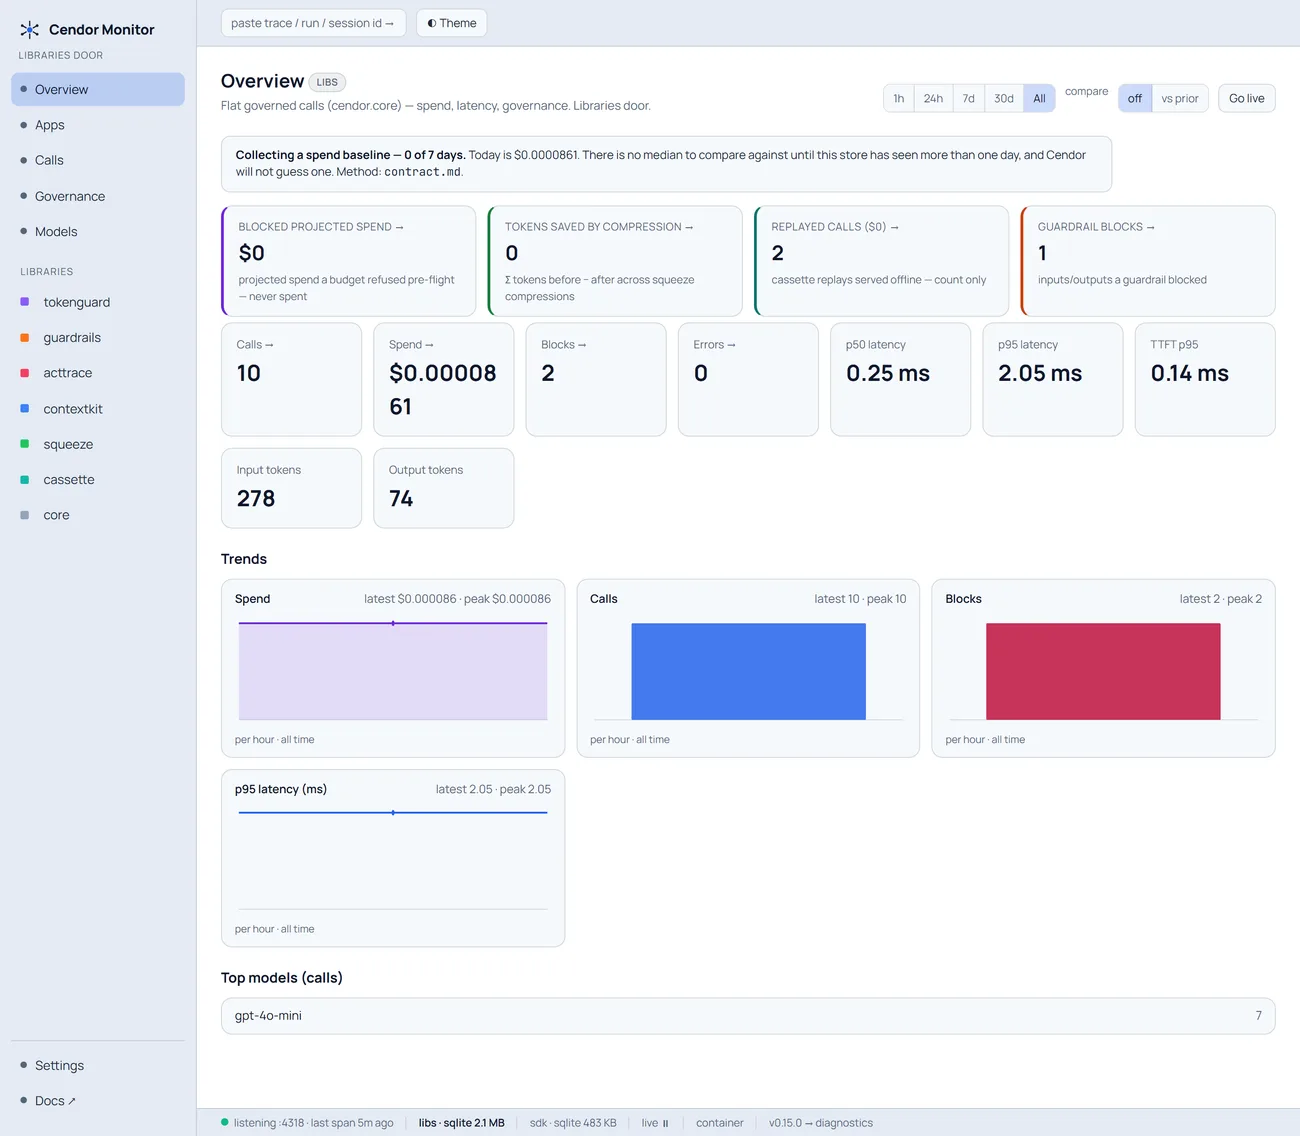The width and height of the screenshot is (1300, 1136).
Task: Click the Go live button
Action: 1247,98
